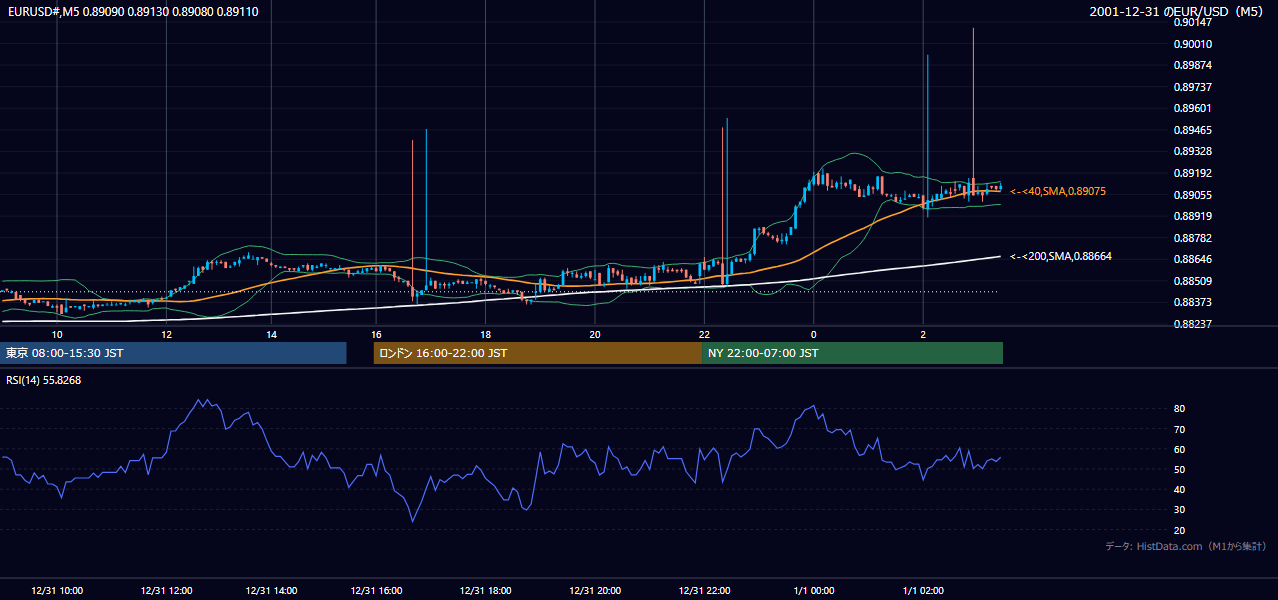Click the bottom time label 12/31 20:00
Screen dimensions: 1278x600
point(595,590)
